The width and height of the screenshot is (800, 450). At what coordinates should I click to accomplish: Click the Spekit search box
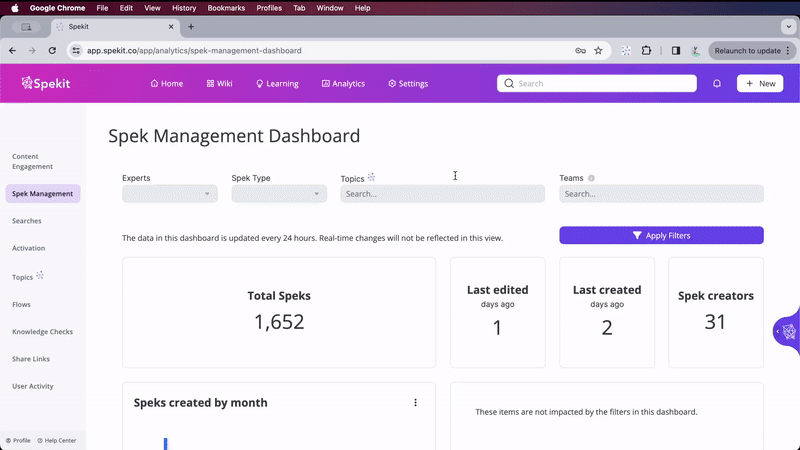point(597,83)
